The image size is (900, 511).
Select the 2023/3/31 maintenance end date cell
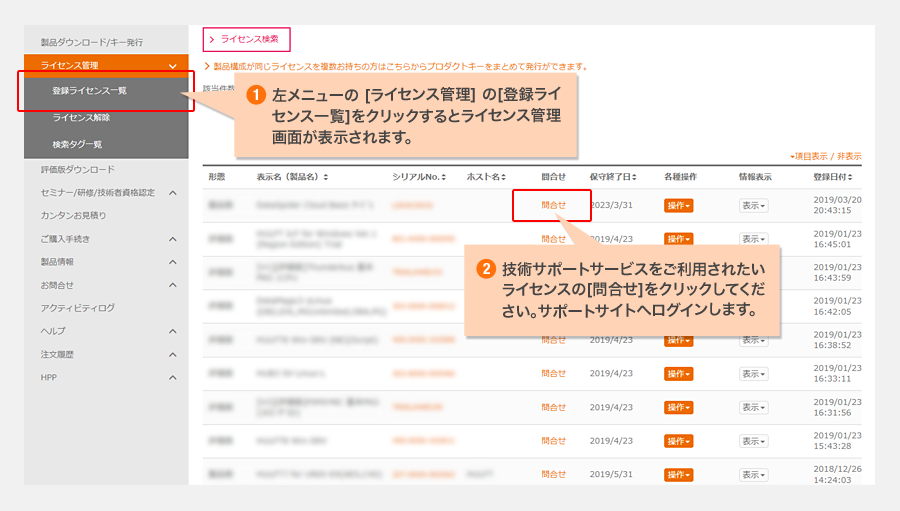(612, 205)
